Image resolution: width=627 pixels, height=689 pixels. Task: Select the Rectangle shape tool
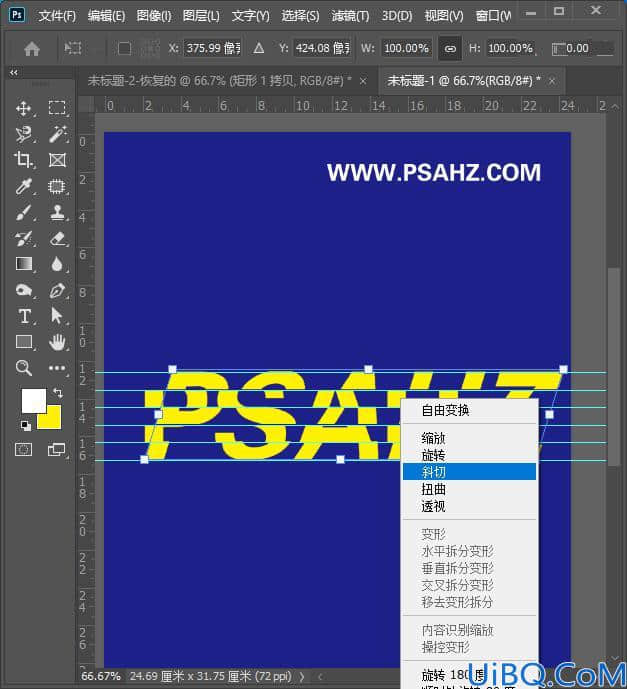23,342
